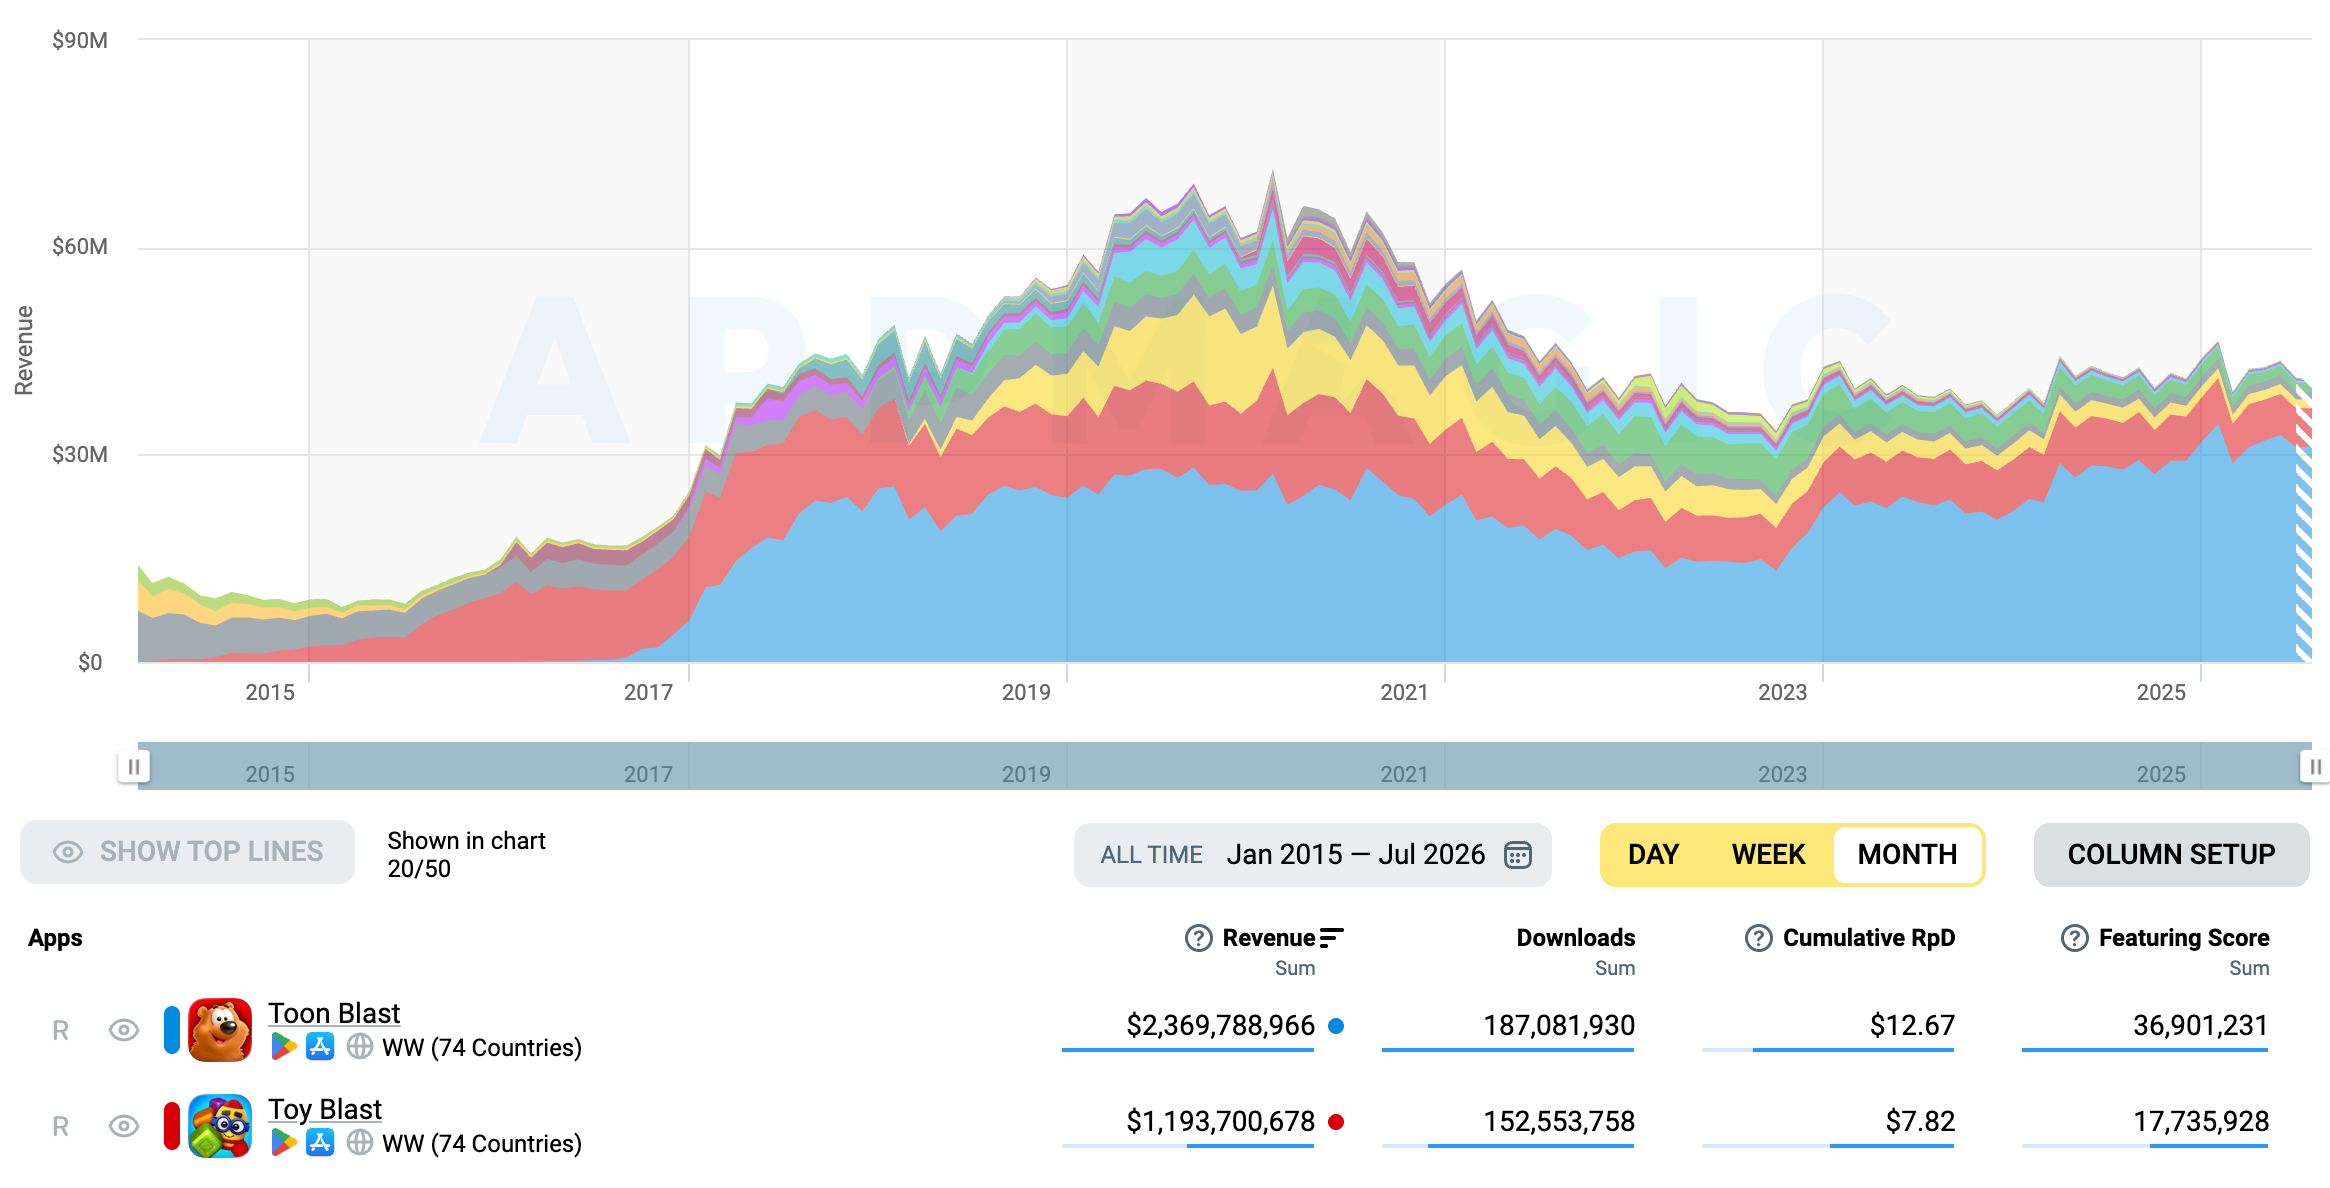This screenshot has width=2330, height=1188.
Task: Click red color swatch for Toy Blast
Action: tap(172, 1126)
